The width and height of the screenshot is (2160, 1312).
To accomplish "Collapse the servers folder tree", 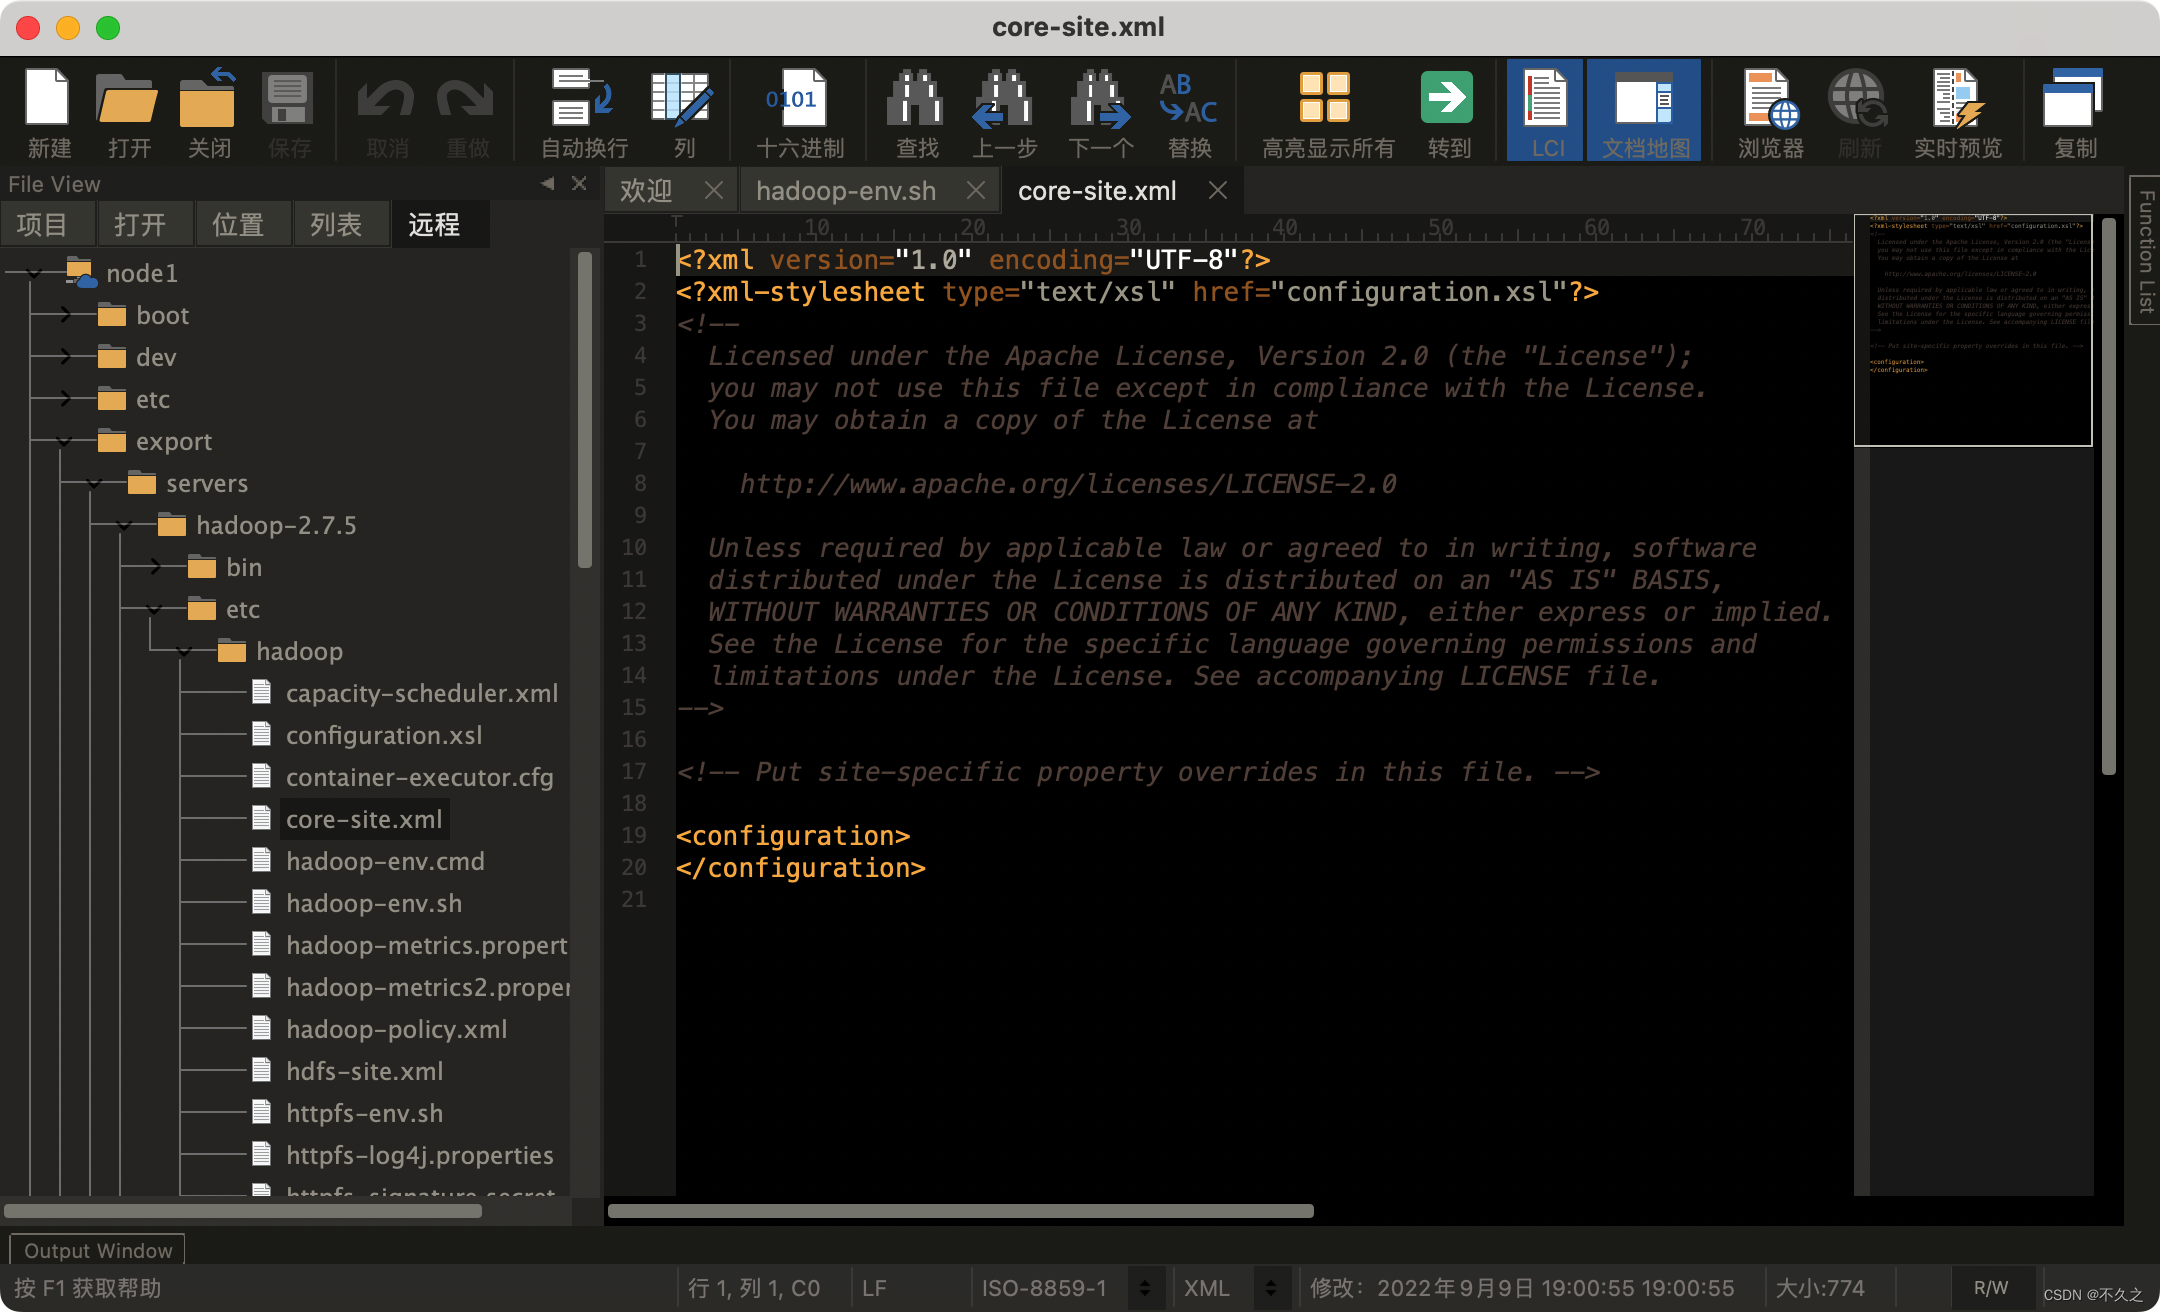I will click(x=88, y=483).
